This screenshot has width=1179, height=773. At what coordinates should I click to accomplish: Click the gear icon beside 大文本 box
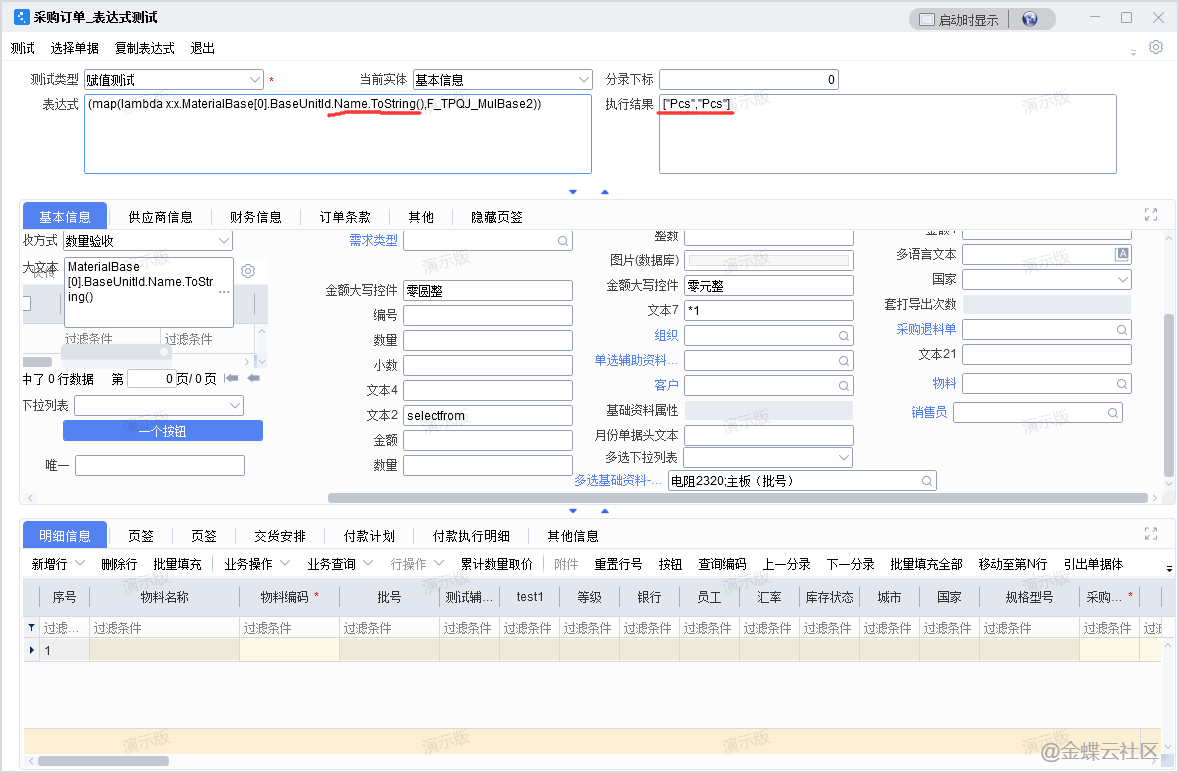[x=248, y=271]
